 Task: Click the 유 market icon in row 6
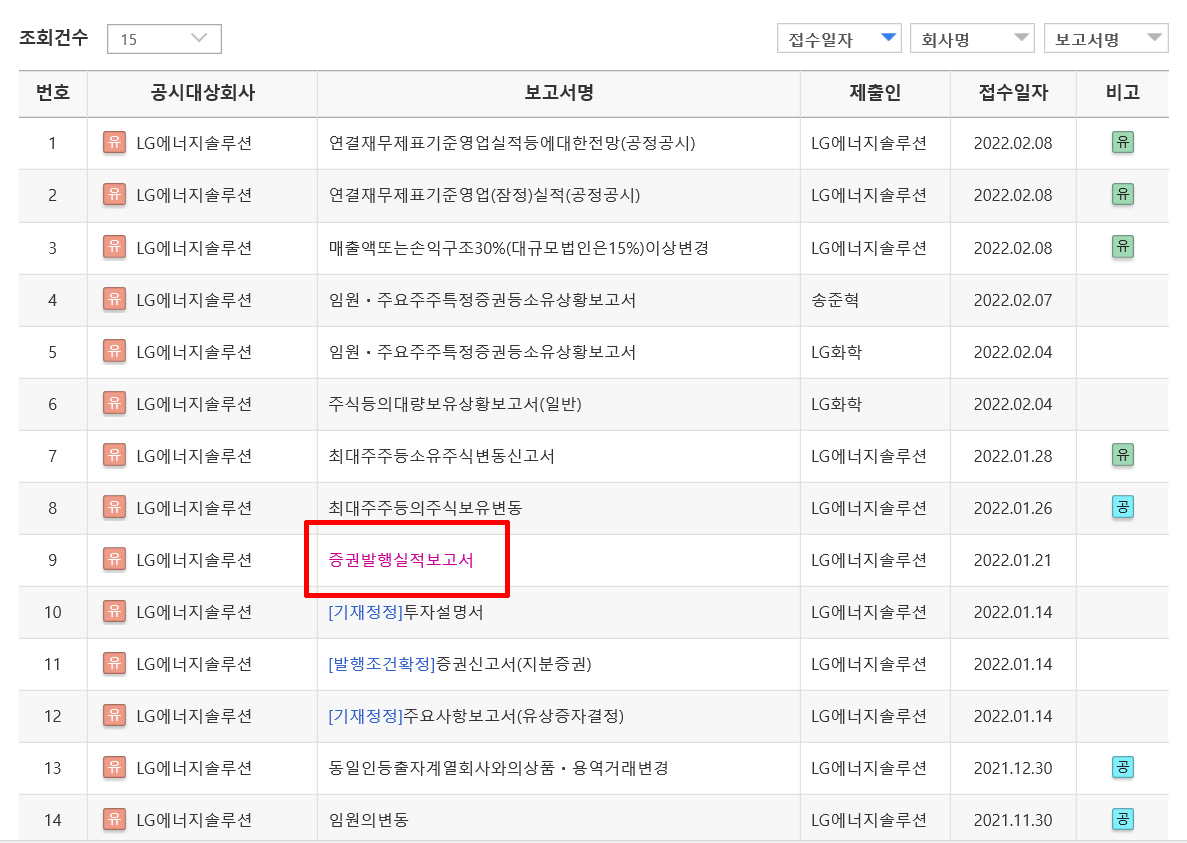point(114,403)
